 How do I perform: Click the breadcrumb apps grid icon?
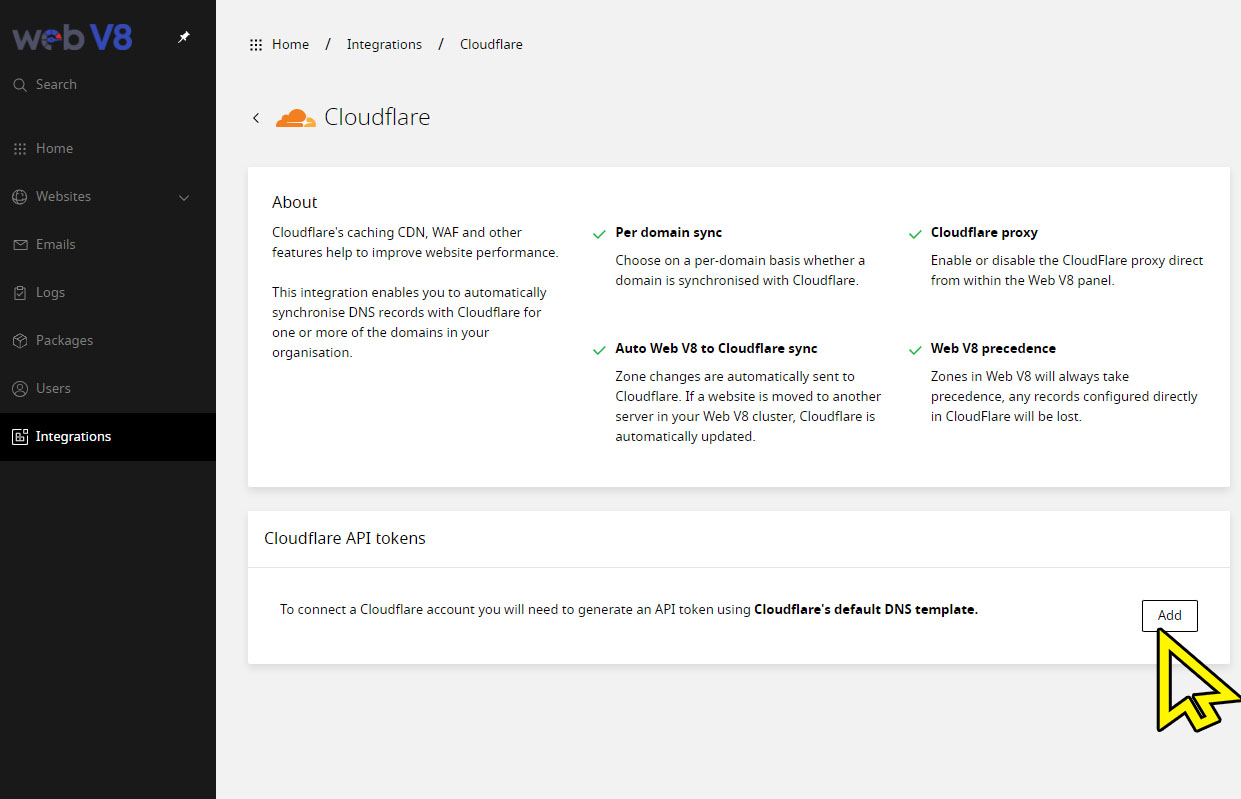[x=256, y=45]
